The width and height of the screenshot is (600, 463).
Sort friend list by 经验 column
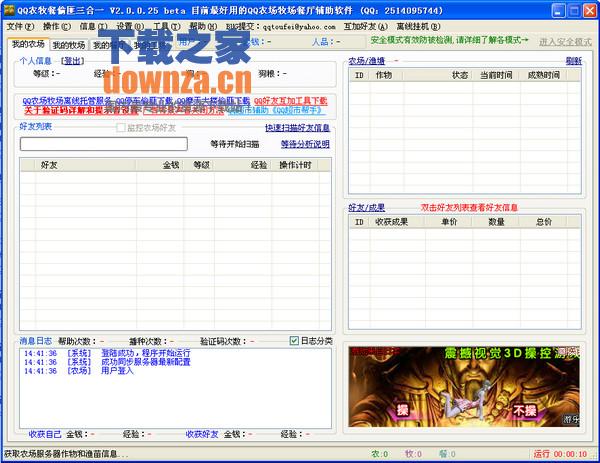click(243, 165)
